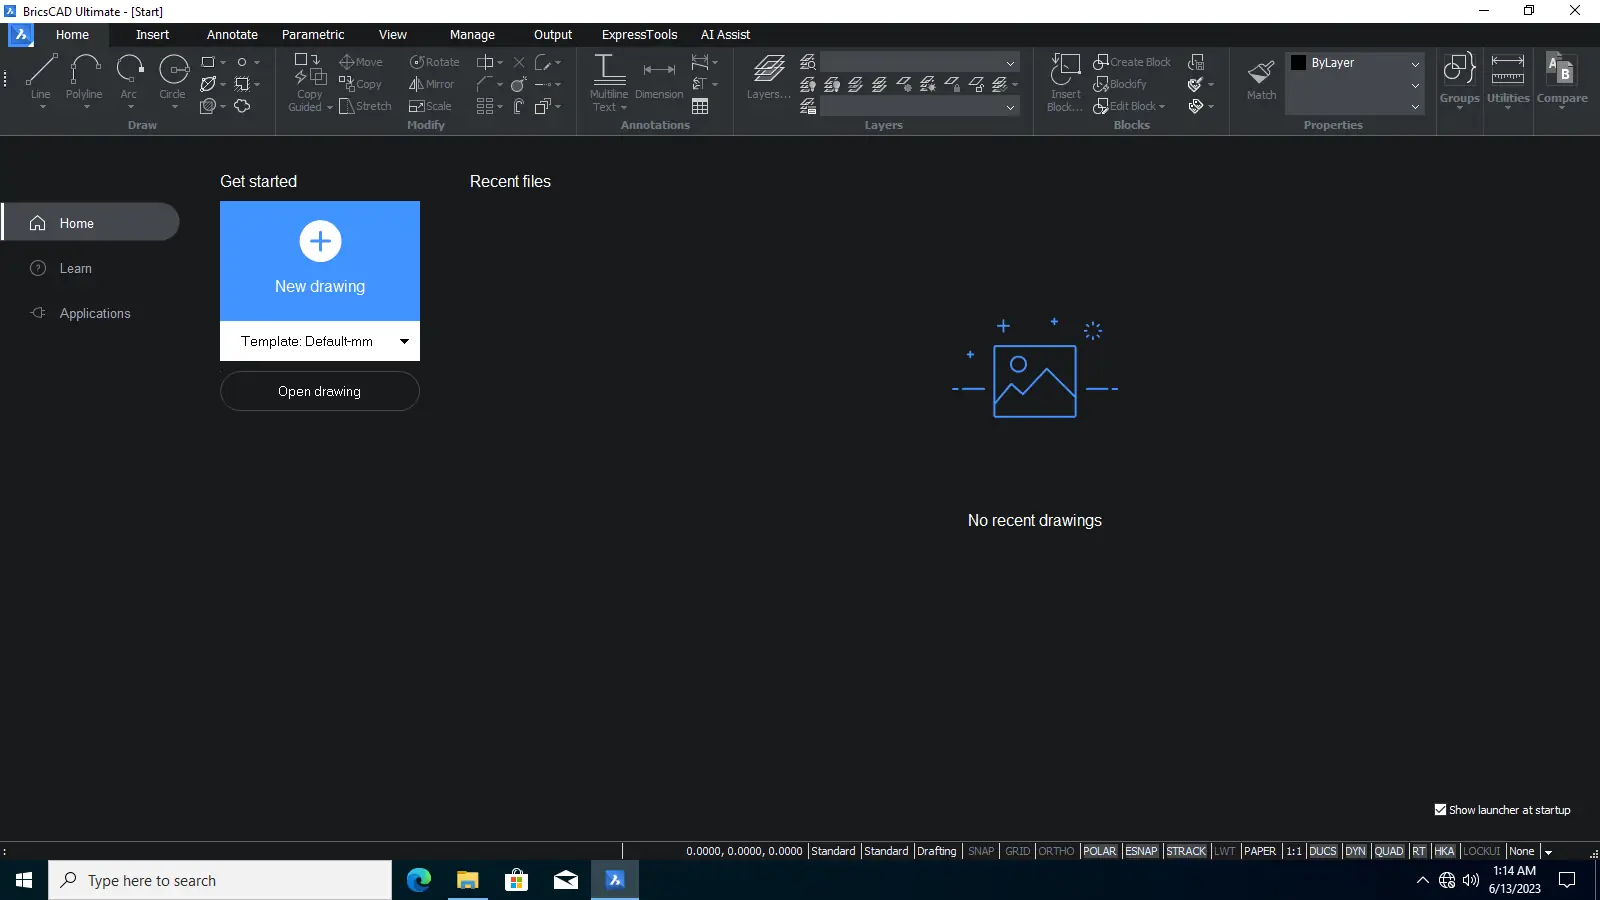Expand the ByLayer color dropdown
This screenshot has height=900, width=1600.
tap(1415, 63)
